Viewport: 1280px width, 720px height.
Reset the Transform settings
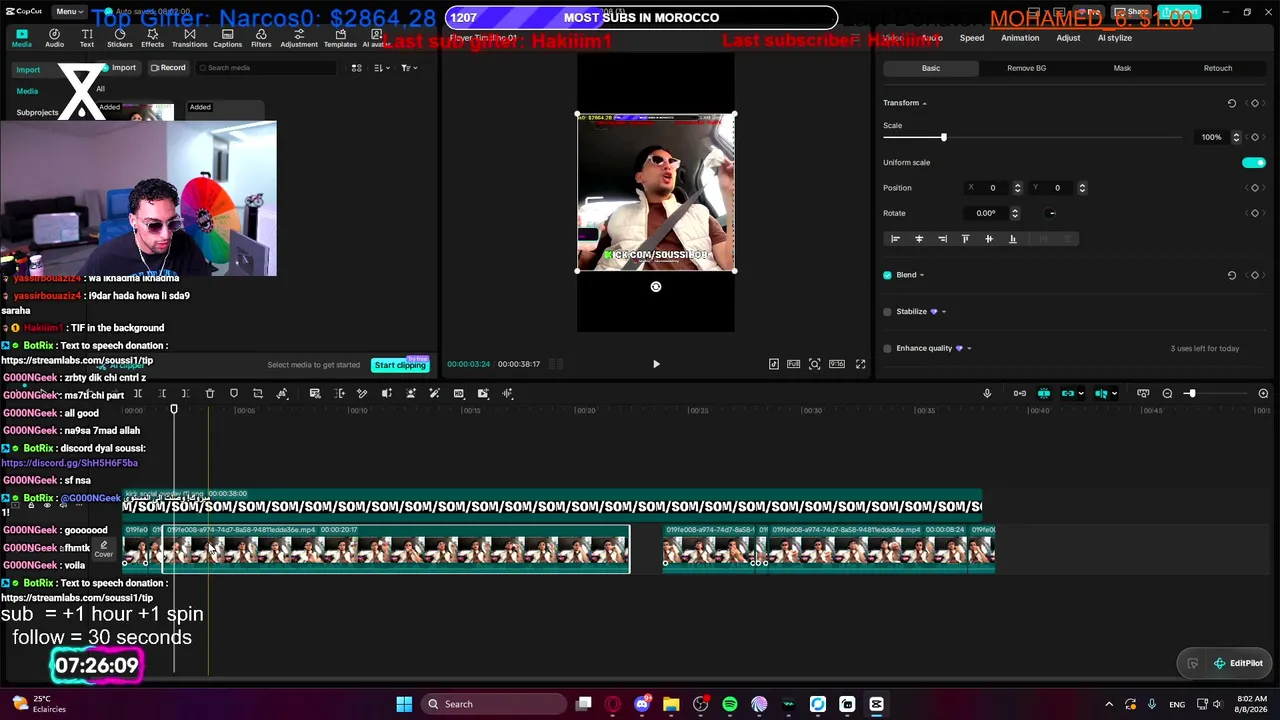1232,103
